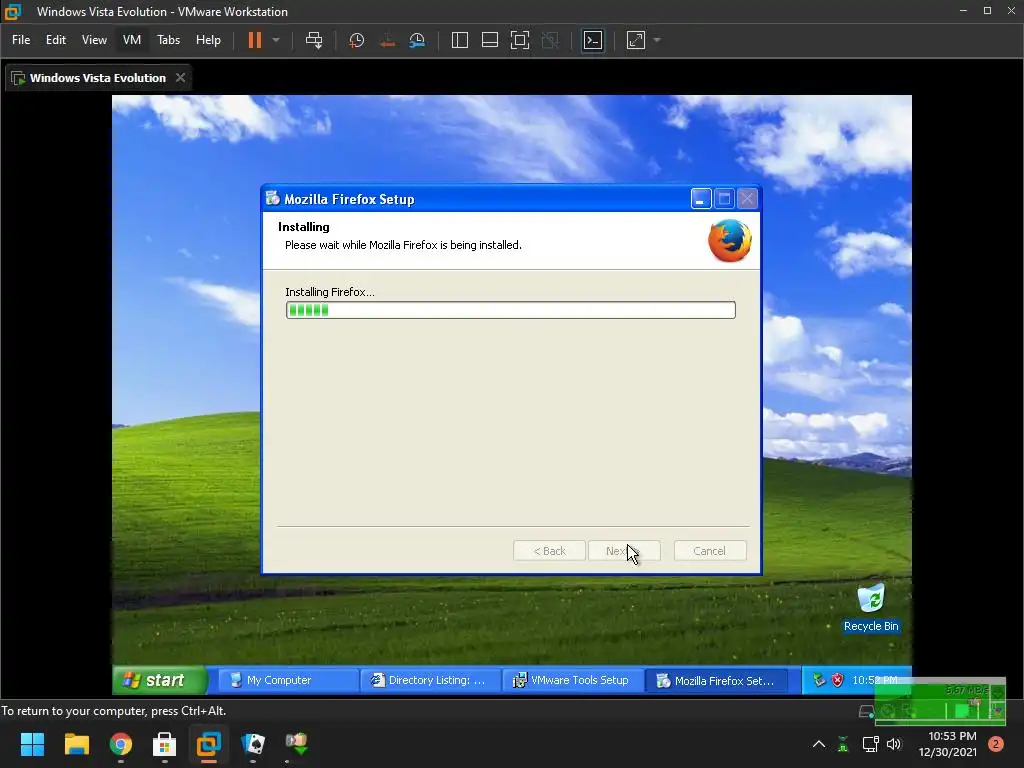Image resolution: width=1024 pixels, height=768 pixels.
Task: Click the XP network tray icon
Action: tap(819, 680)
